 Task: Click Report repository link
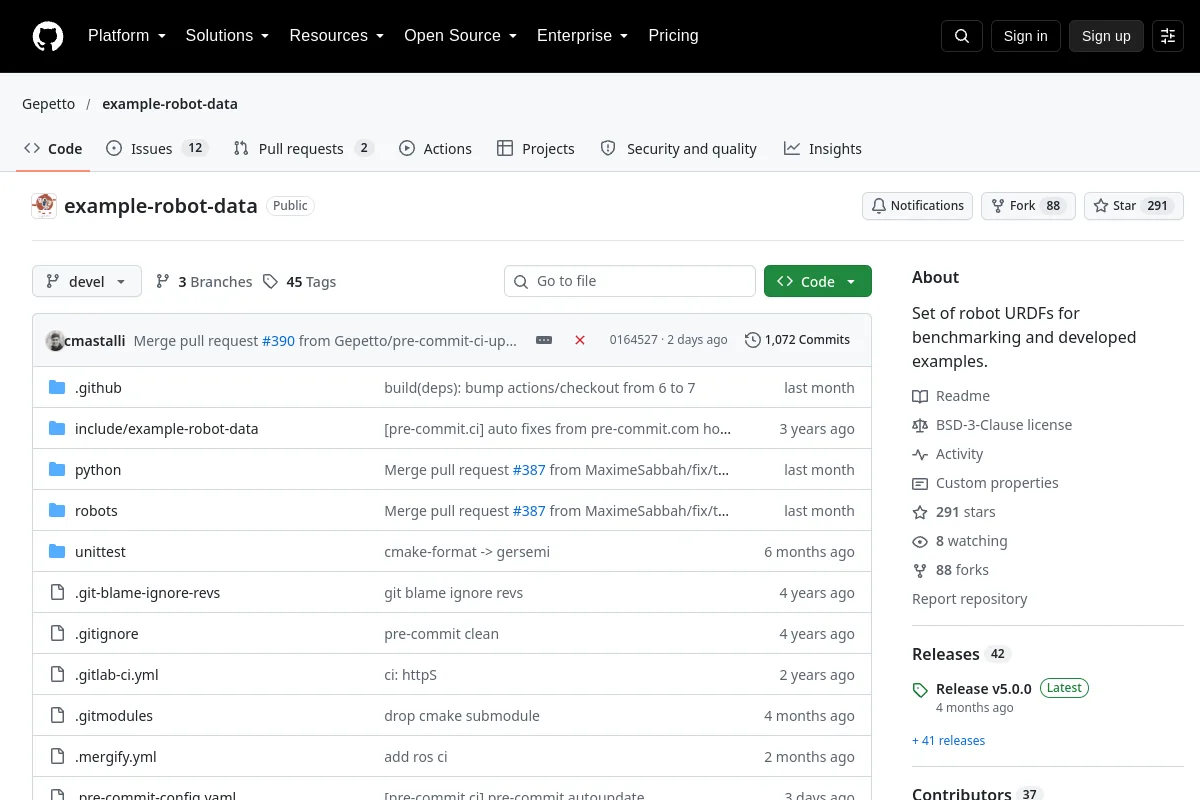969,599
